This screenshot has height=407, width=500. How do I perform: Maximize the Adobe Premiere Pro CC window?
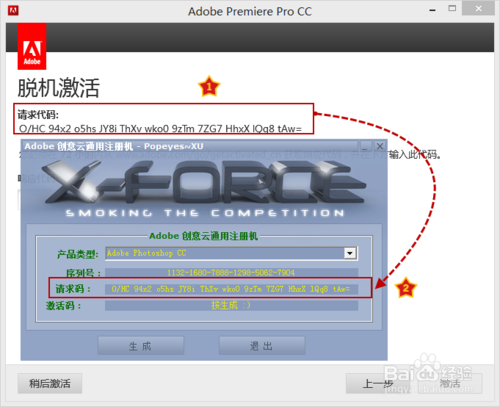click(x=452, y=9)
